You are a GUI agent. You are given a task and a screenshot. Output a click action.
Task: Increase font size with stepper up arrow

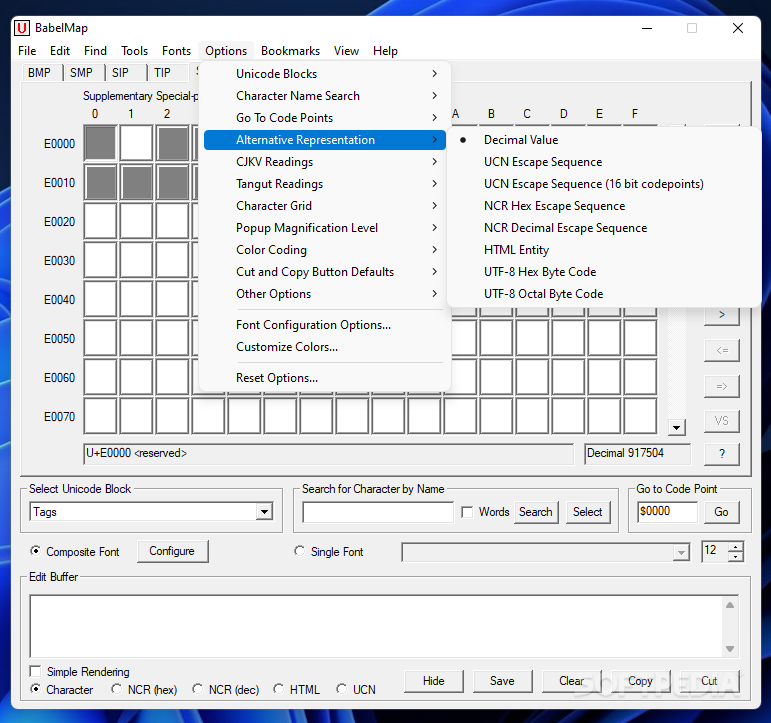736,546
